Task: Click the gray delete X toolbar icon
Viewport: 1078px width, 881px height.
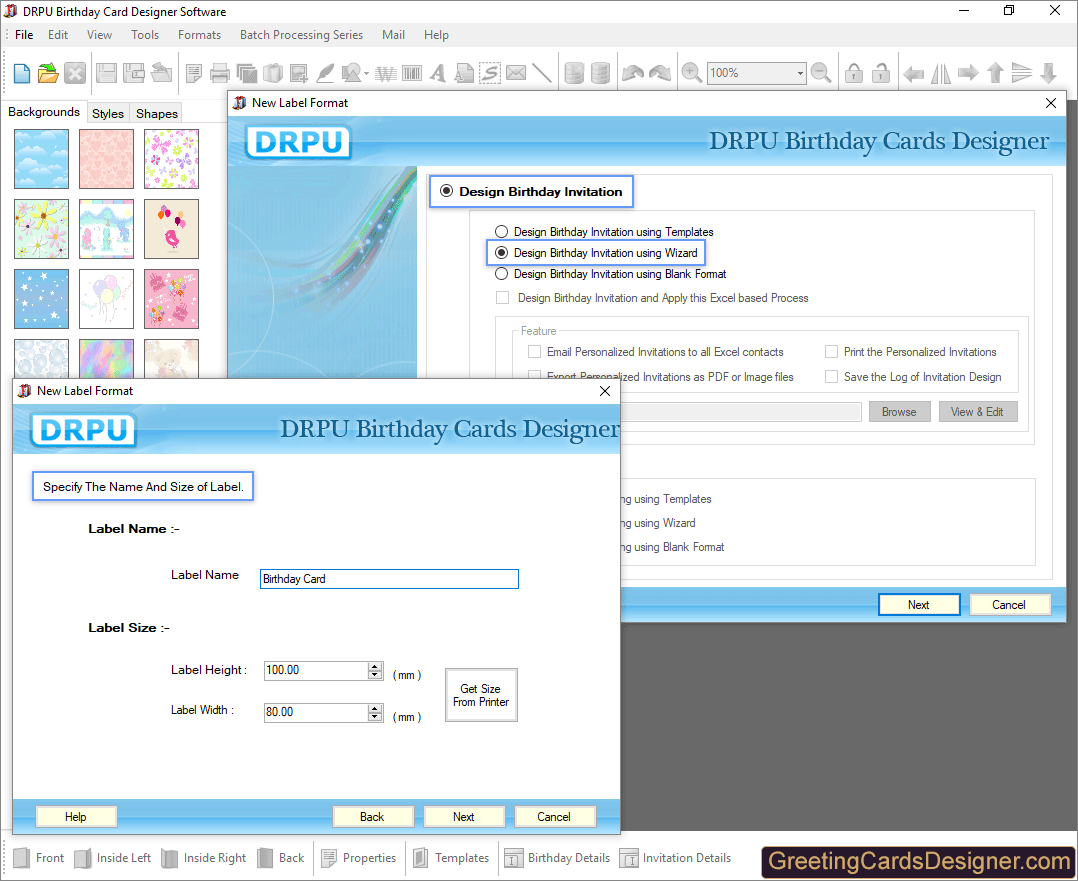Action: tap(75, 73)
